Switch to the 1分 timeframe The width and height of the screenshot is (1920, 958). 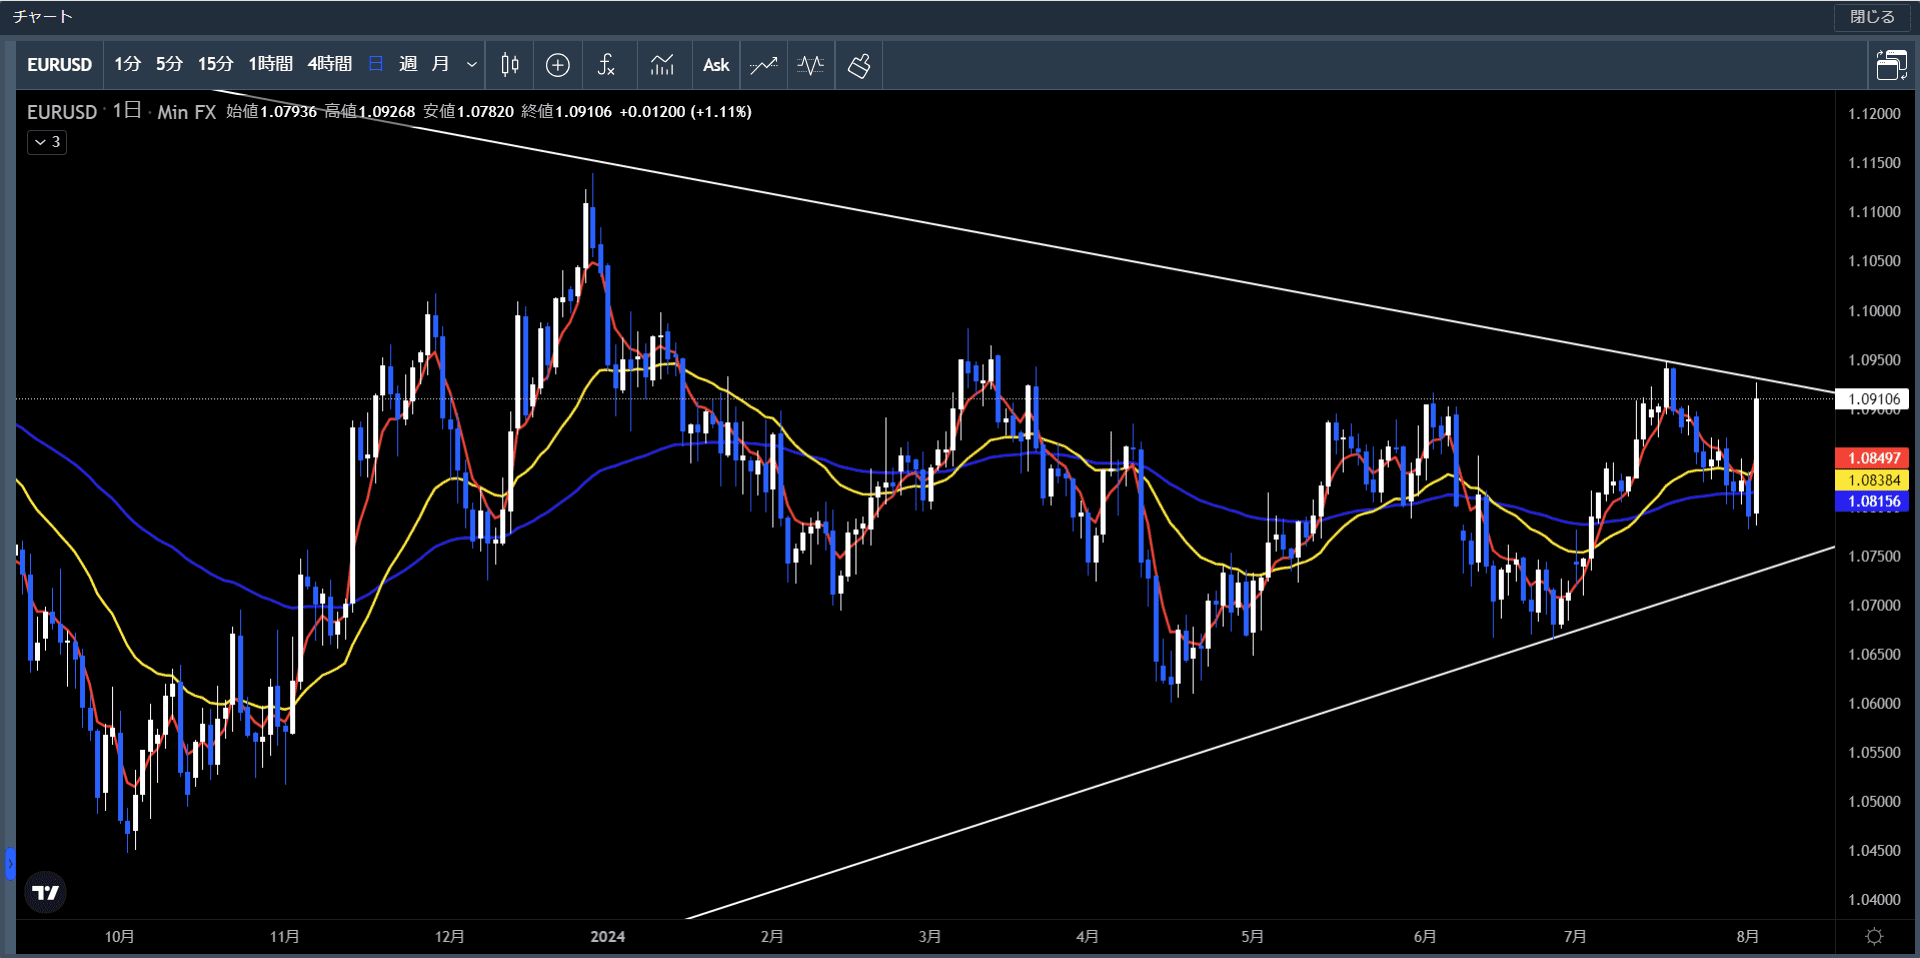tap(127, 64)
